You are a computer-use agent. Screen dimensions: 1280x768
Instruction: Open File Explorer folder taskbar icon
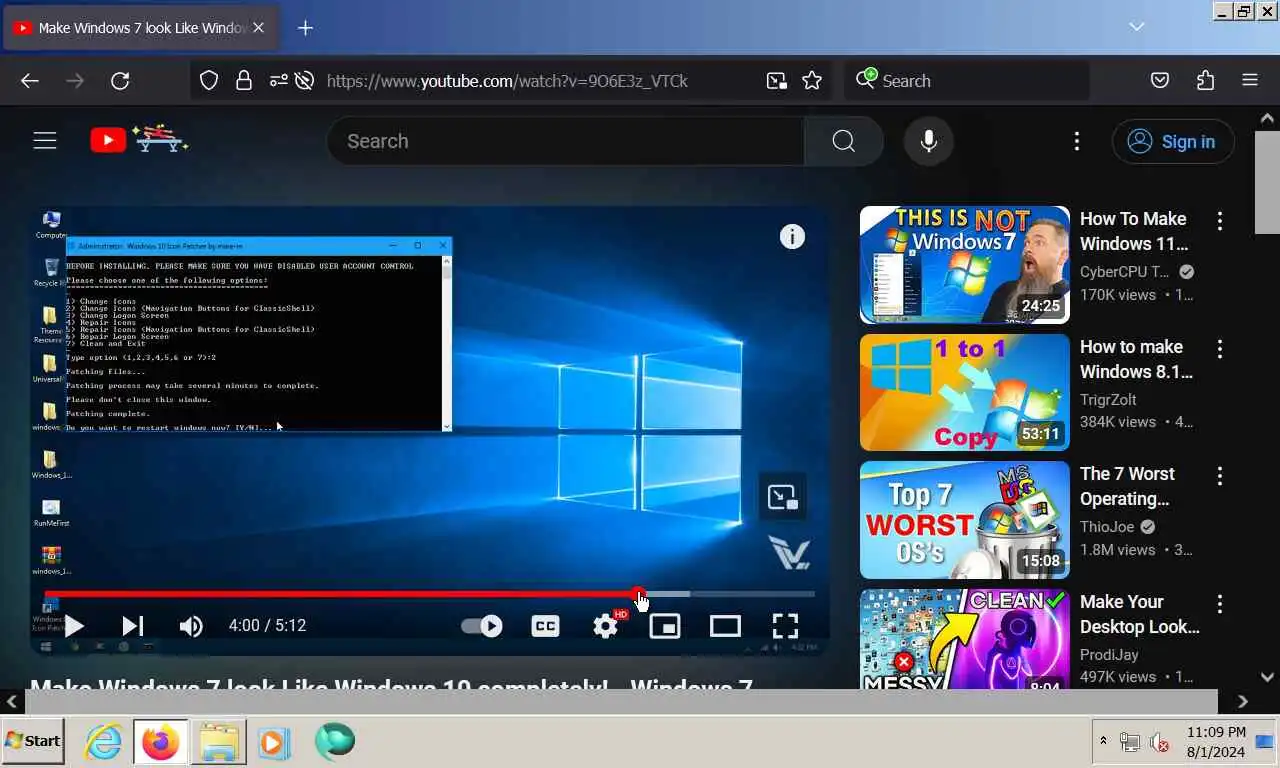(218, 742)
